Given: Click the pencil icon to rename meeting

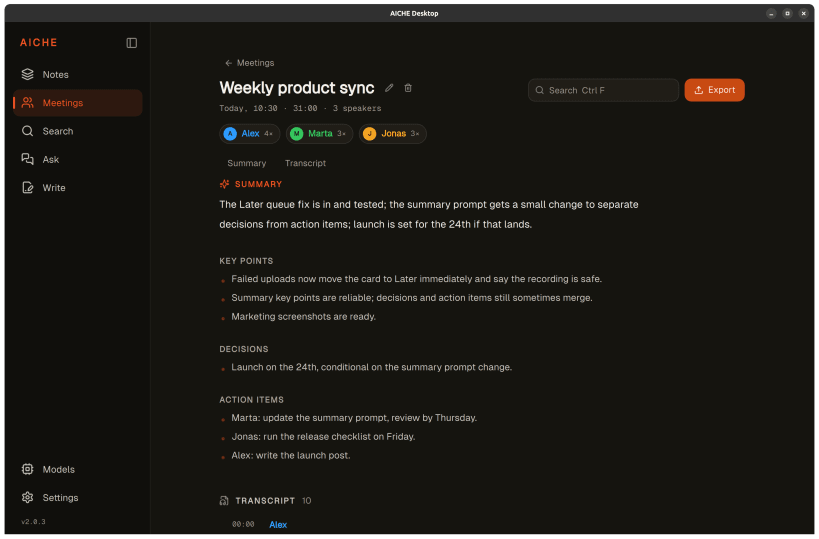Looking at the screenshot, I should 389,88.
